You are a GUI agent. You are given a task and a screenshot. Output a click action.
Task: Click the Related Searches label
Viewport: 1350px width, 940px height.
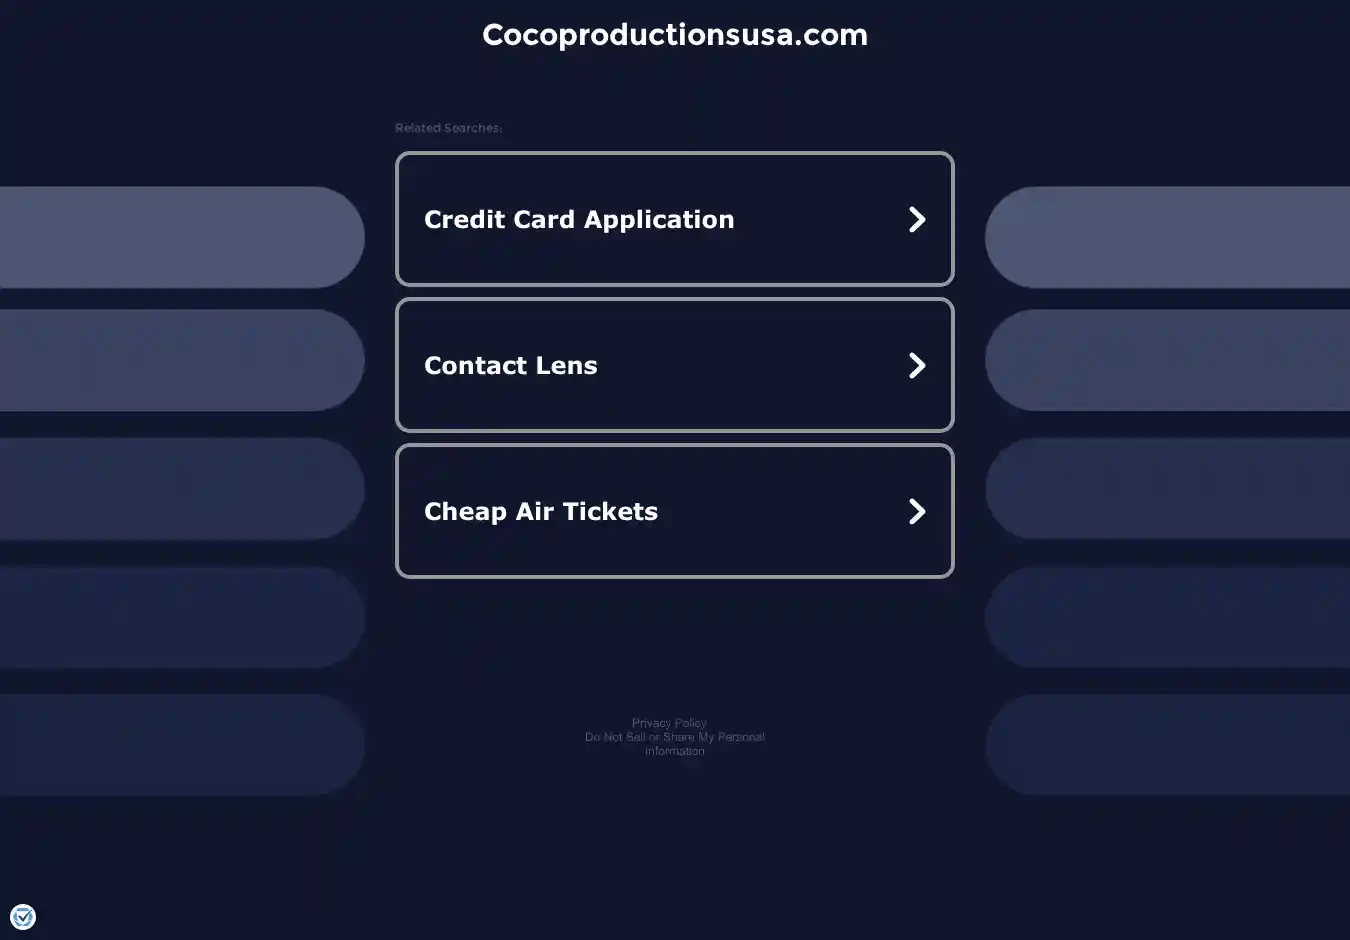click(x=448, y=128)
